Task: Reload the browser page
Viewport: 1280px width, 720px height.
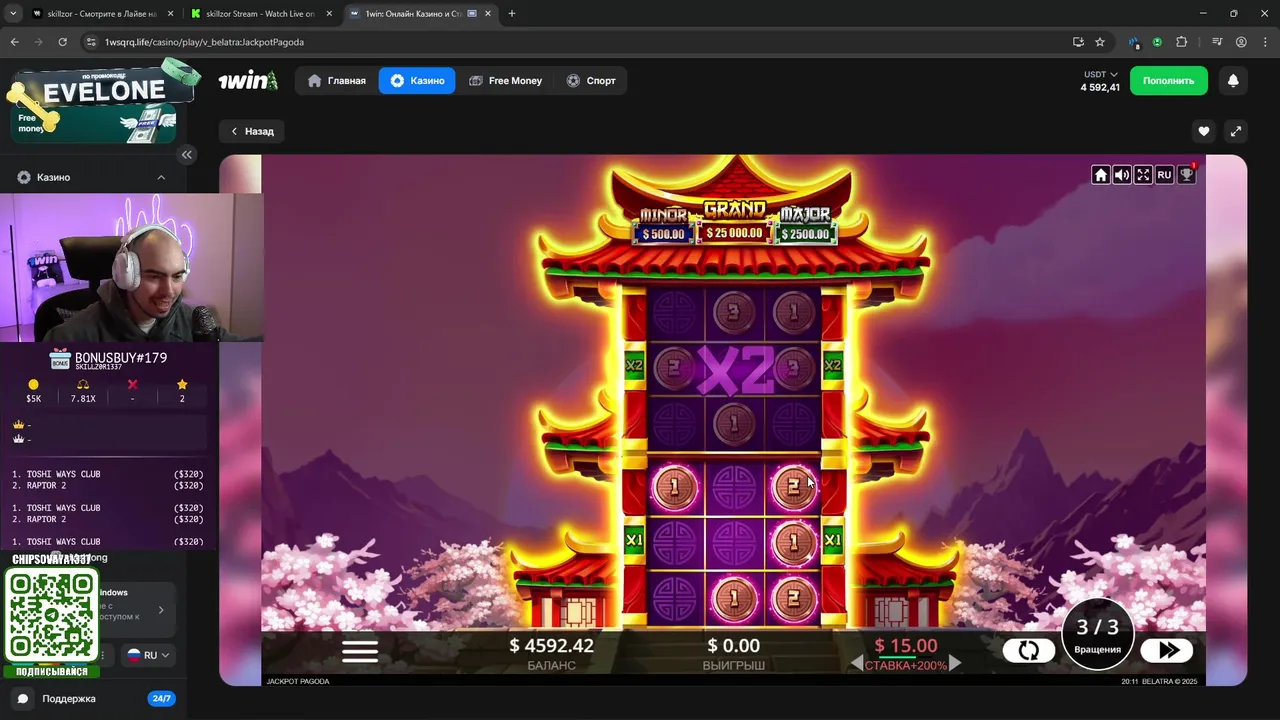Action: click(x=62, y=42)
